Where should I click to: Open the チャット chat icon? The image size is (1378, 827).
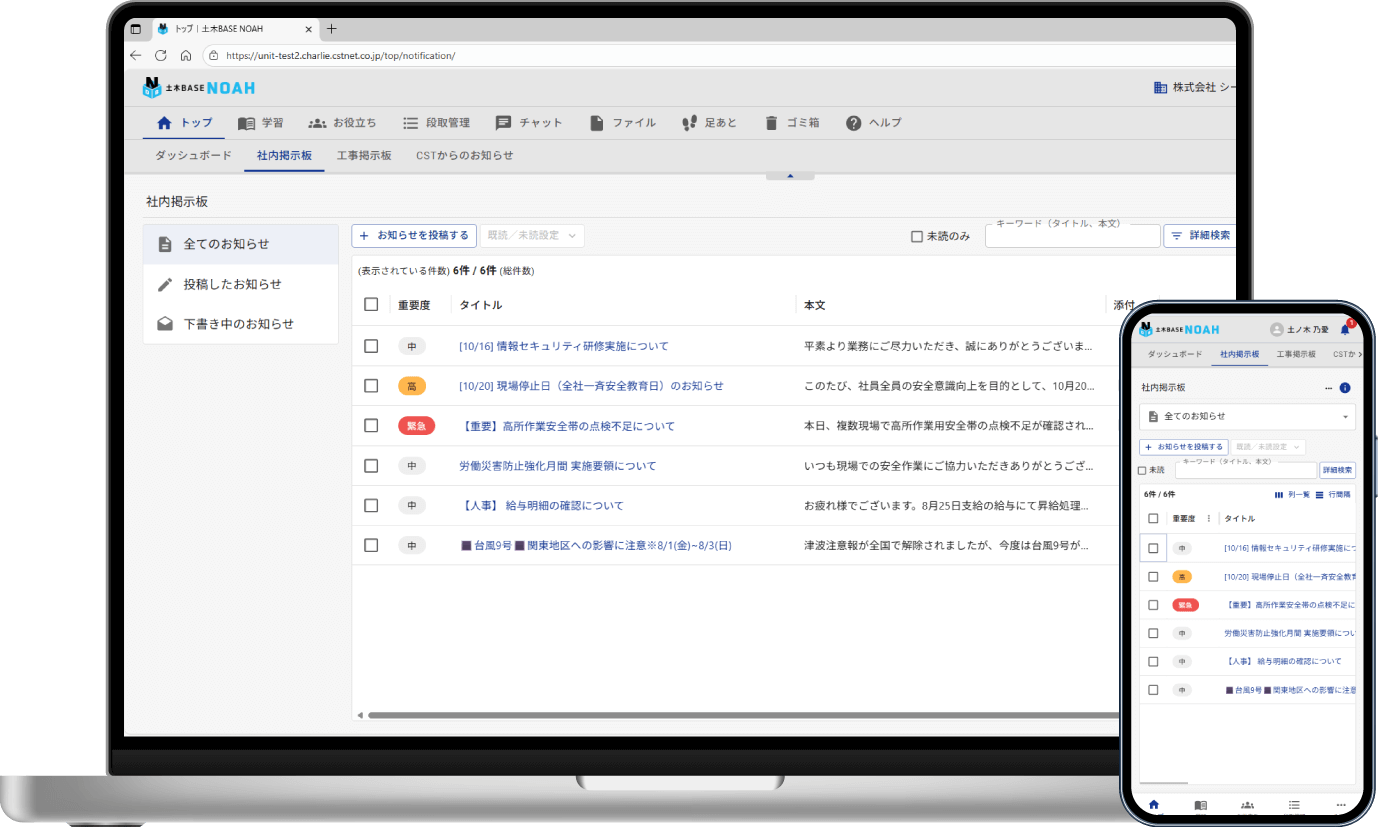pos(504,123)
